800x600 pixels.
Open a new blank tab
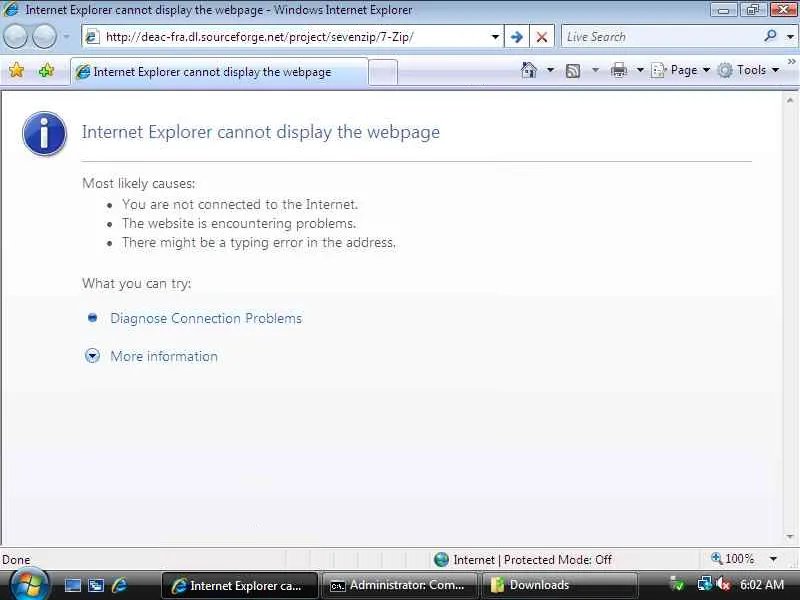(383, 72)
